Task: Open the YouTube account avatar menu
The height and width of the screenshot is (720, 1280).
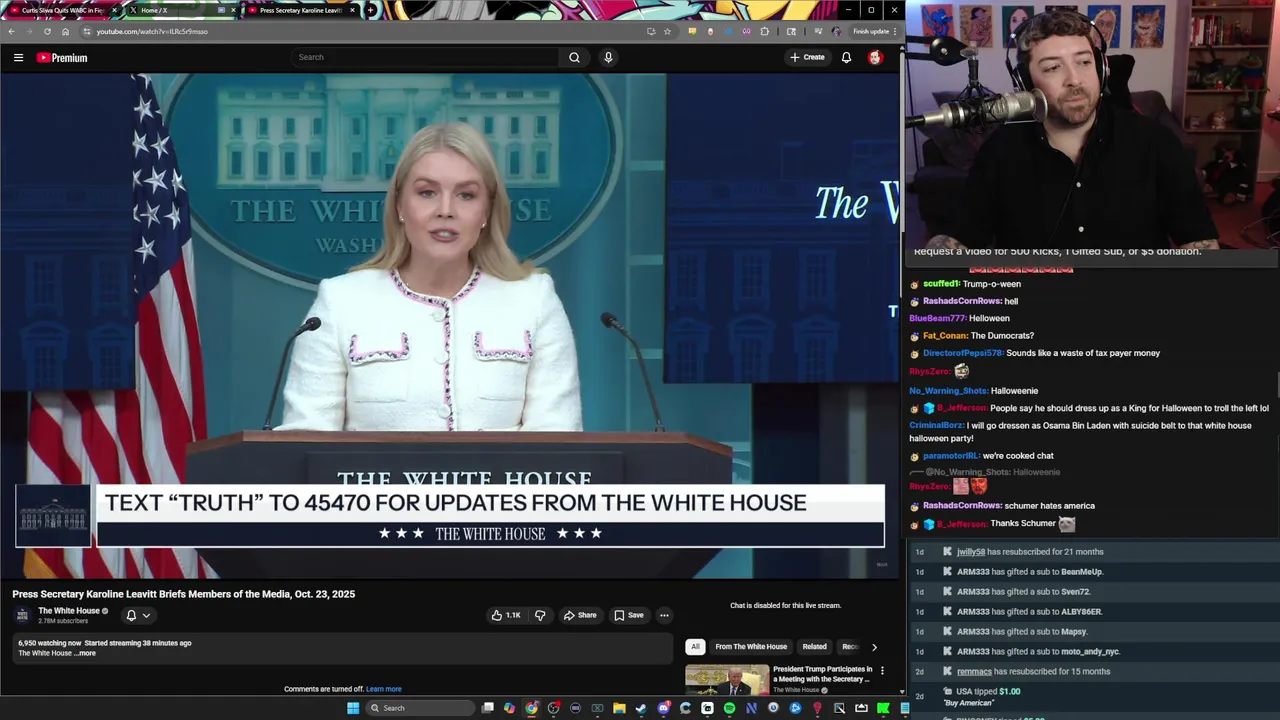Action: click(875, 57)
